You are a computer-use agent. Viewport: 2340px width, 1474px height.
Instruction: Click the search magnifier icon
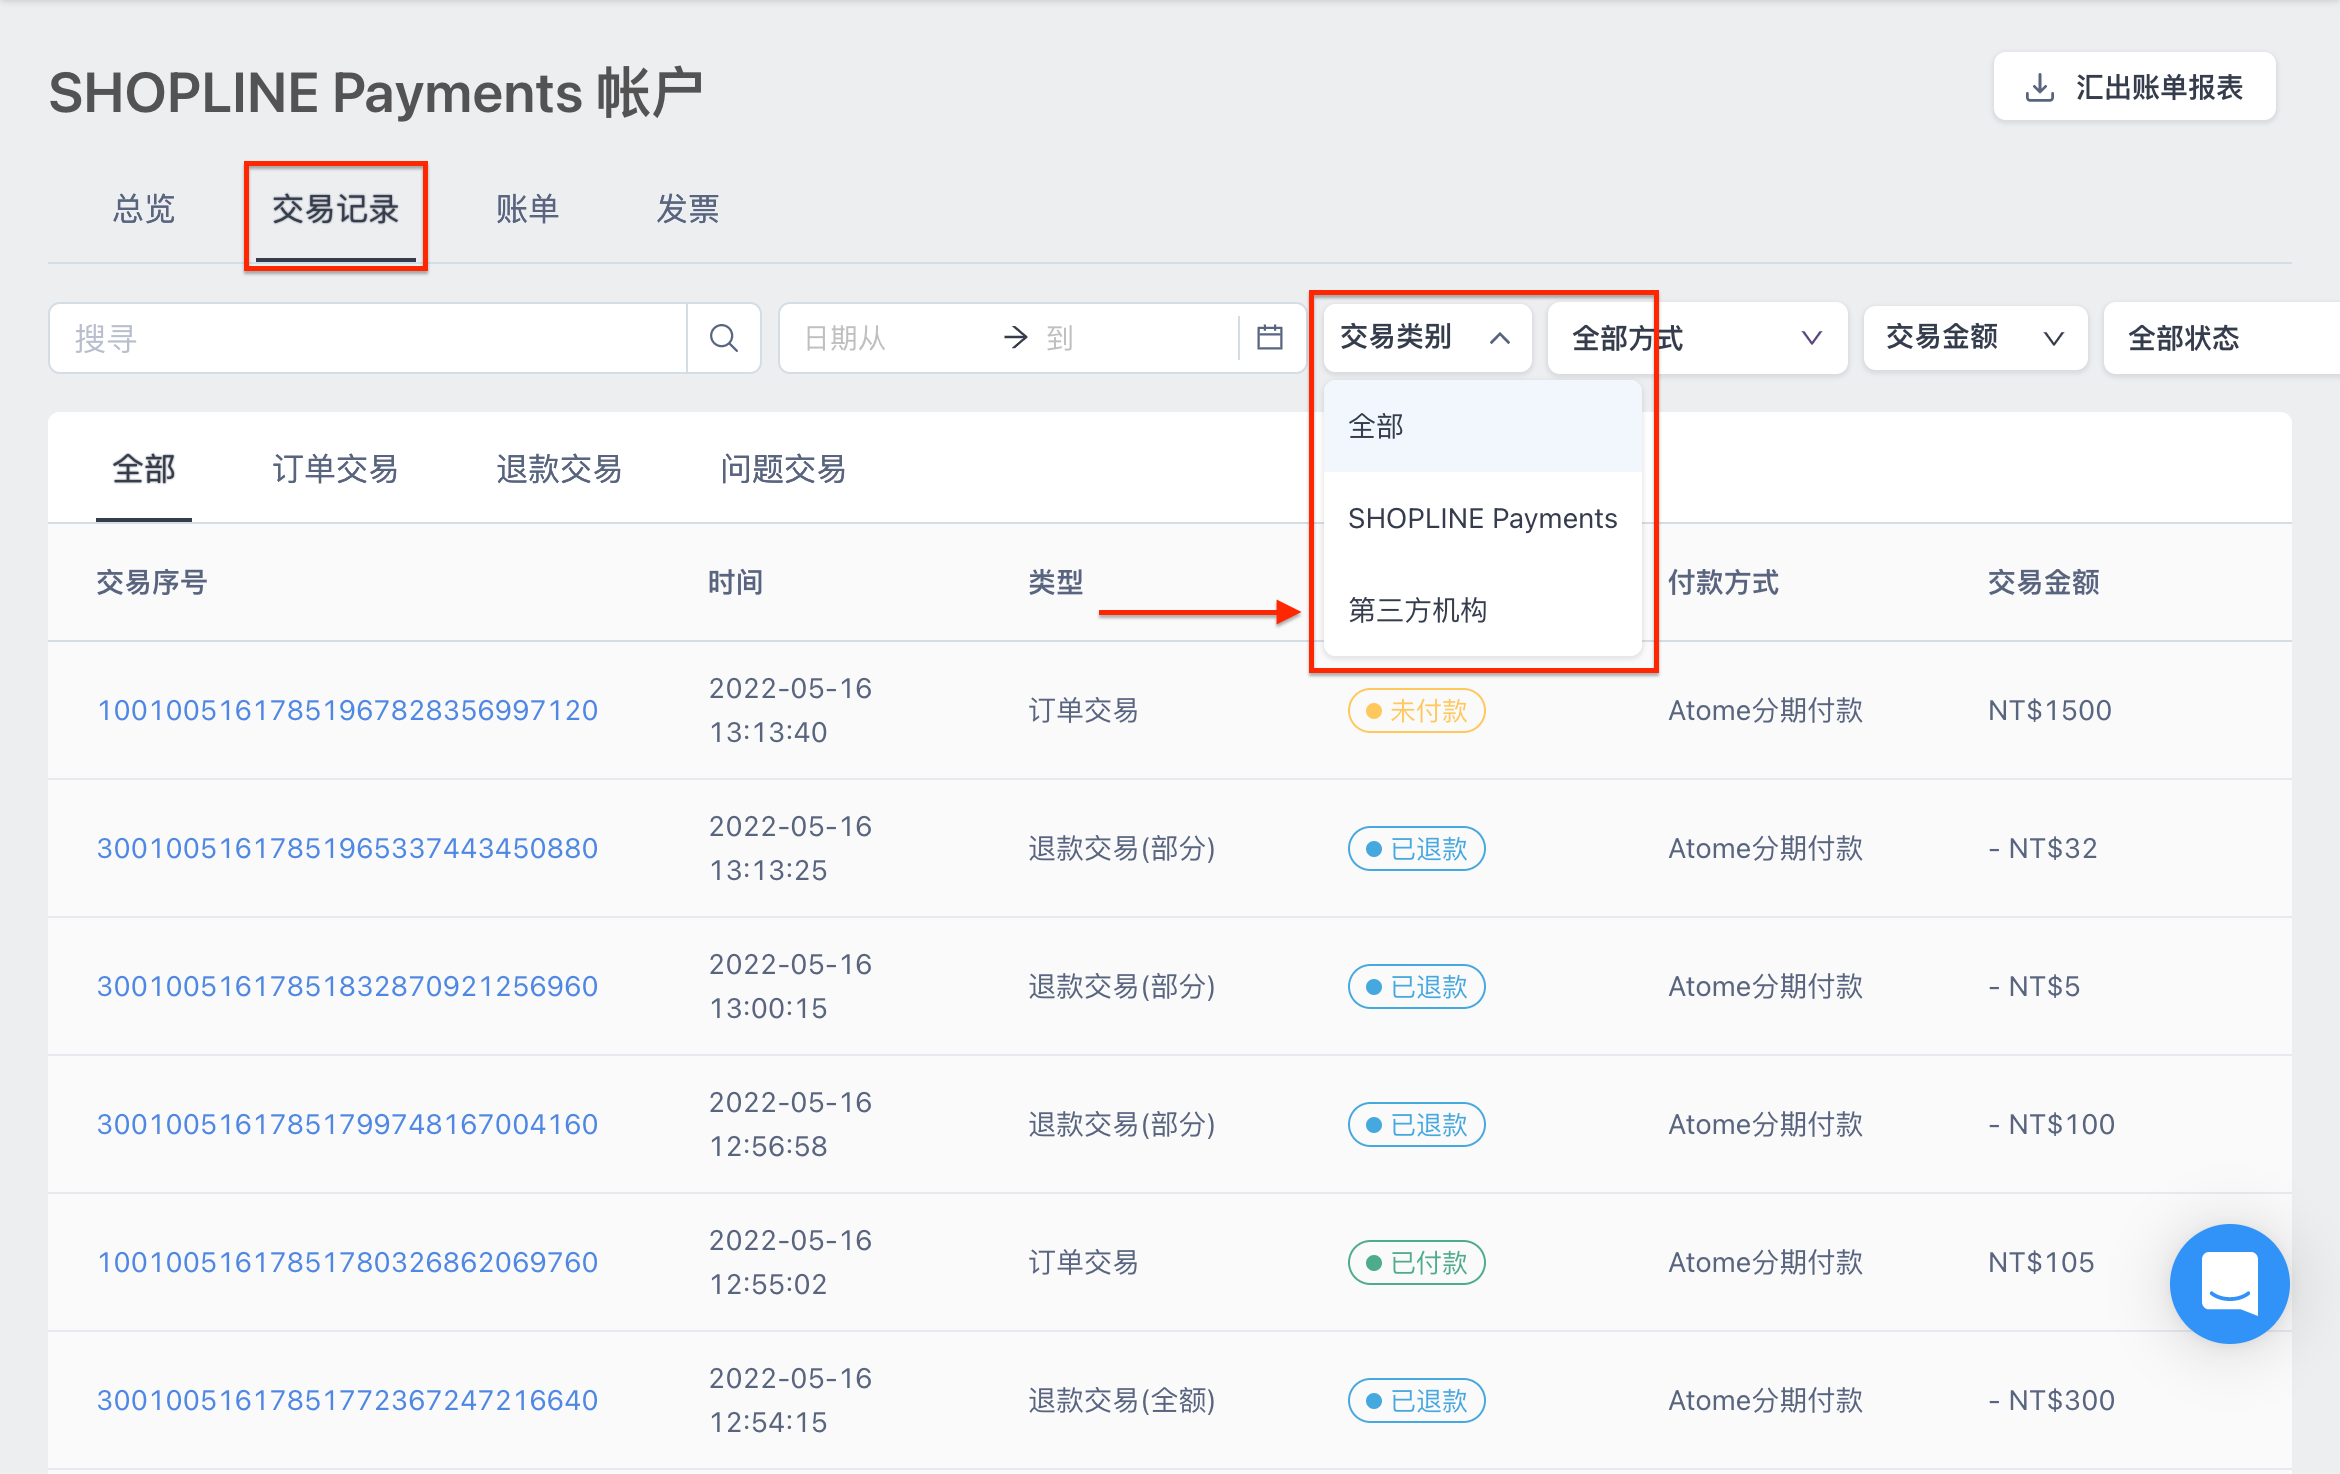(x=724, y=338)
